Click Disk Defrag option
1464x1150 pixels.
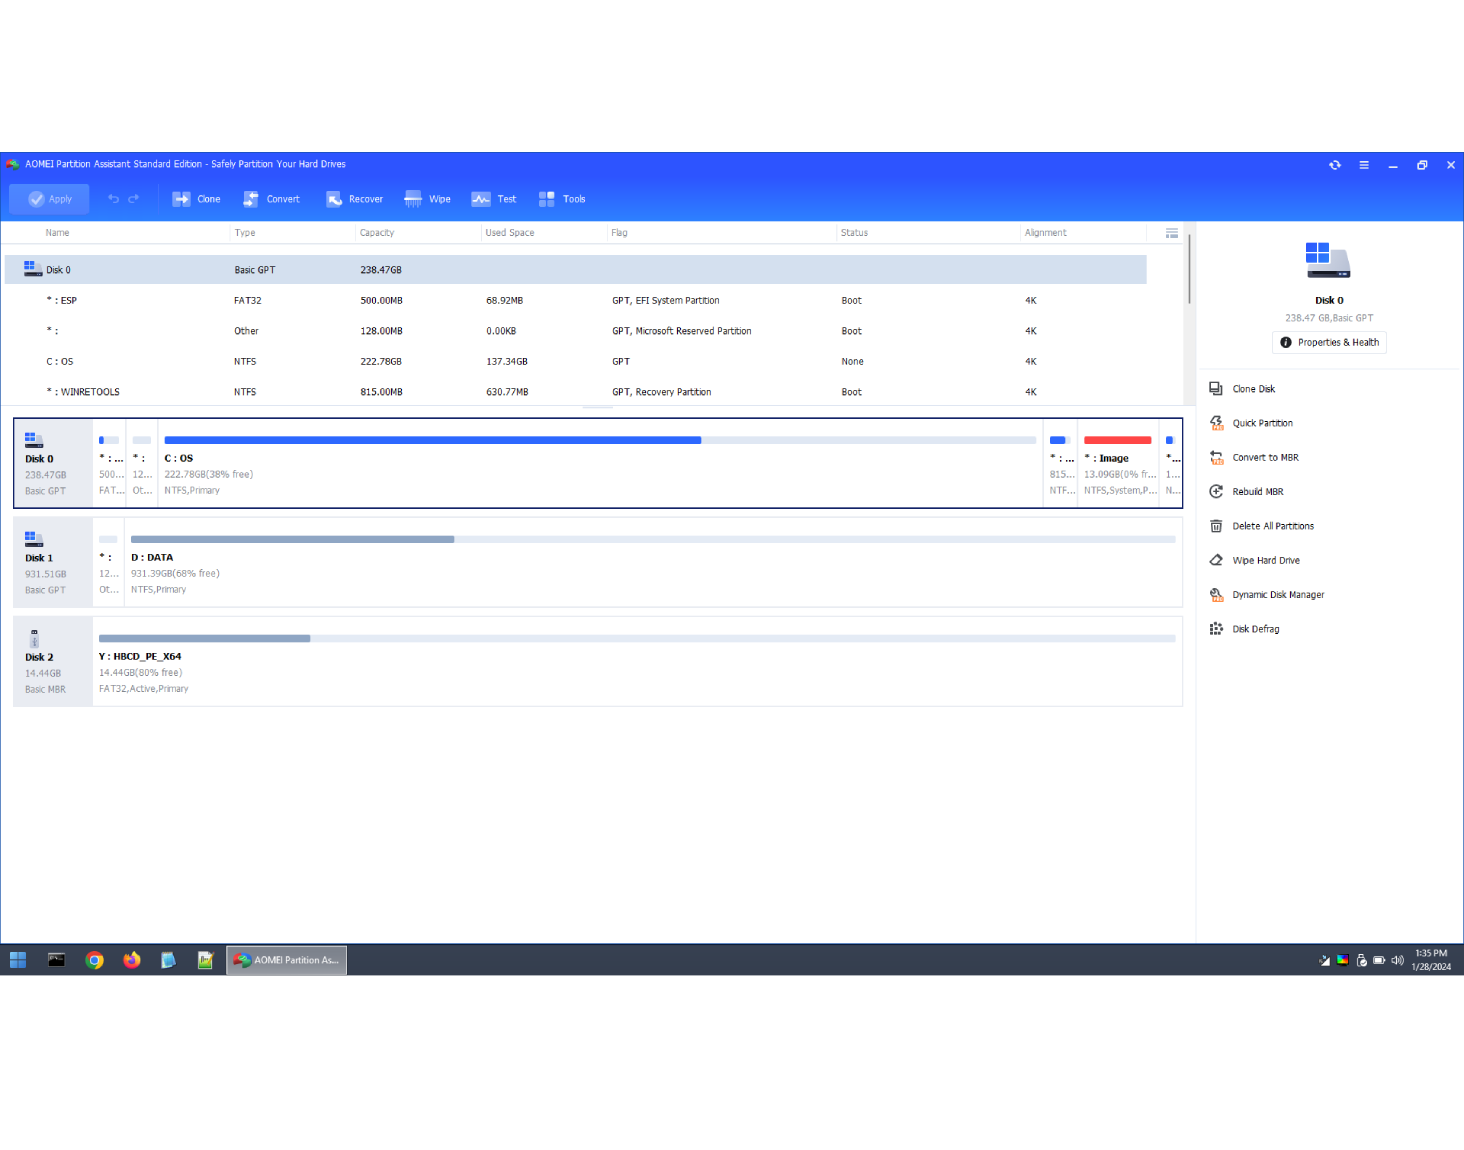click(1255, 629)
